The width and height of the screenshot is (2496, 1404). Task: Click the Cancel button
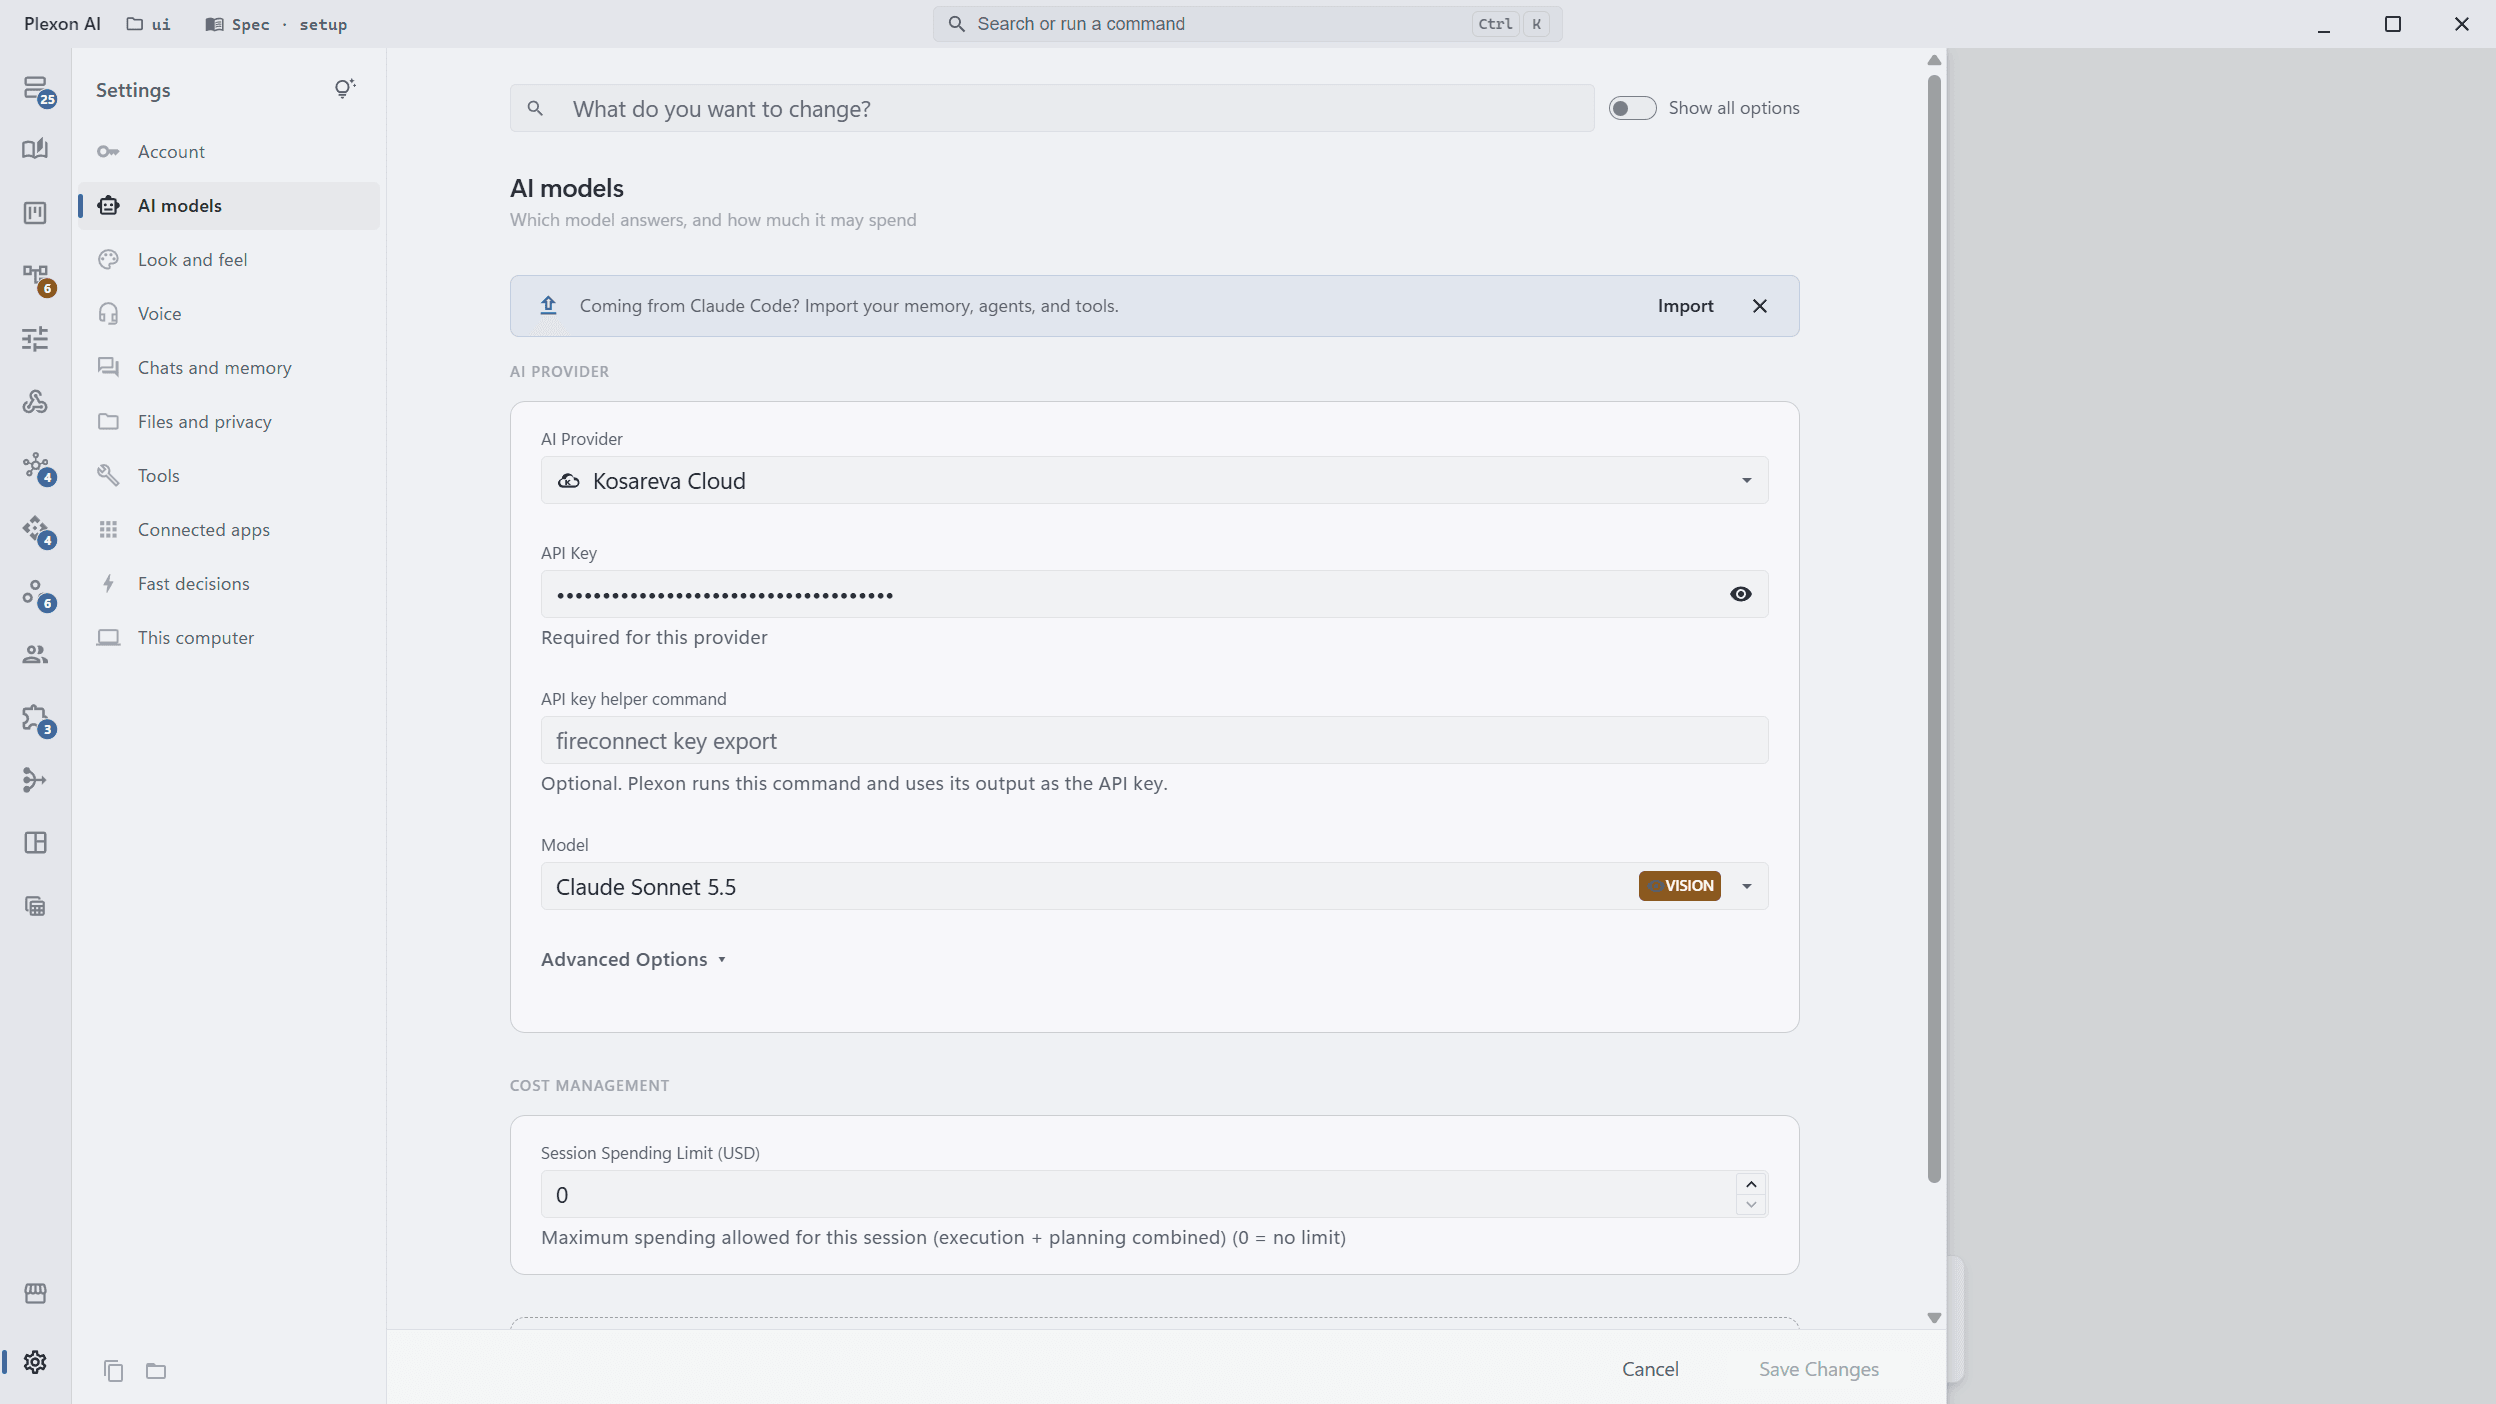[1650, 1369]
